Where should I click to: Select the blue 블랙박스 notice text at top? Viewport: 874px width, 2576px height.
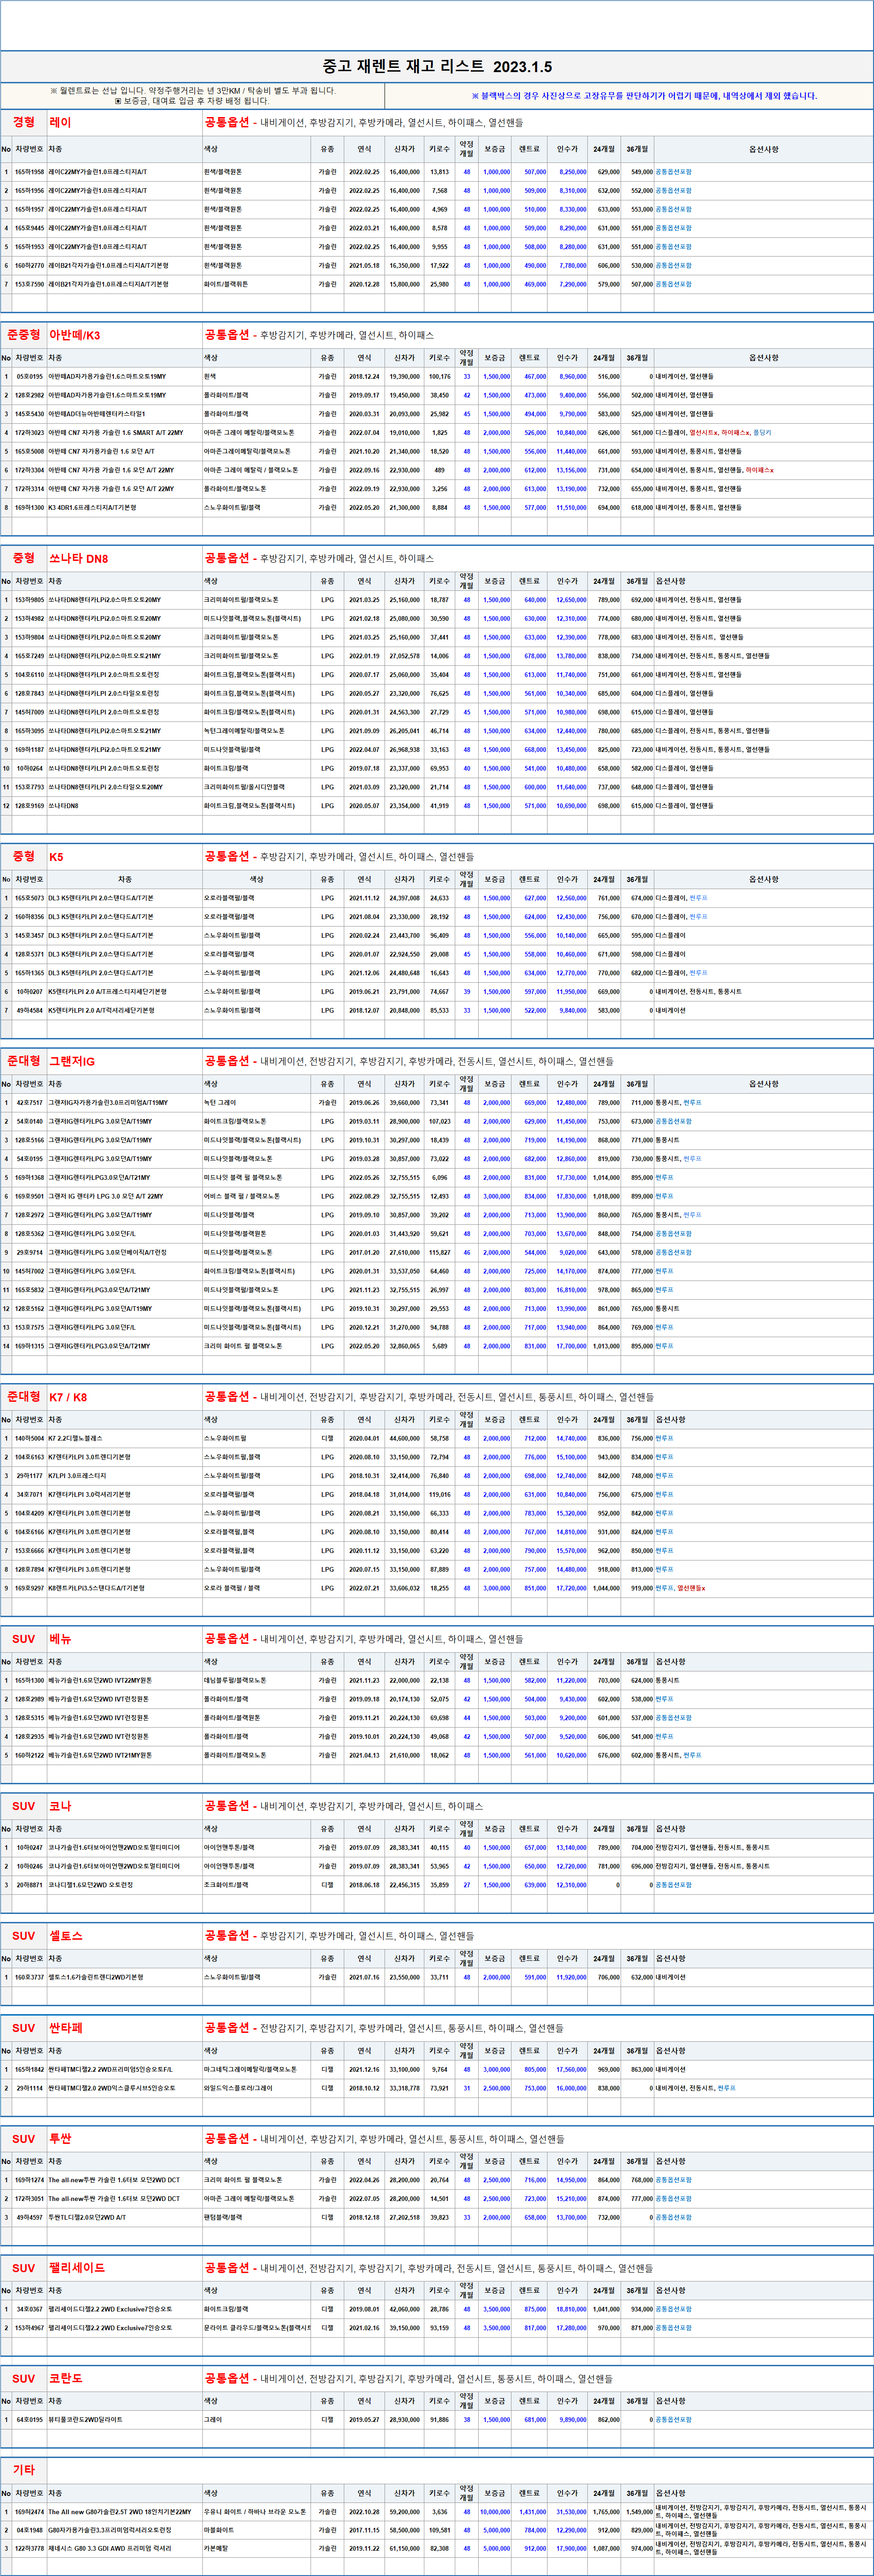[x=644, y=96]
